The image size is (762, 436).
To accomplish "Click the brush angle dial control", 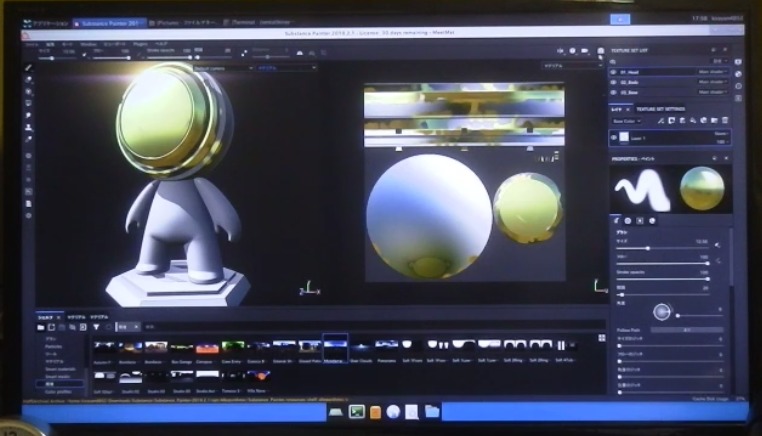I will pyautogui.click(x=661, y=312).
